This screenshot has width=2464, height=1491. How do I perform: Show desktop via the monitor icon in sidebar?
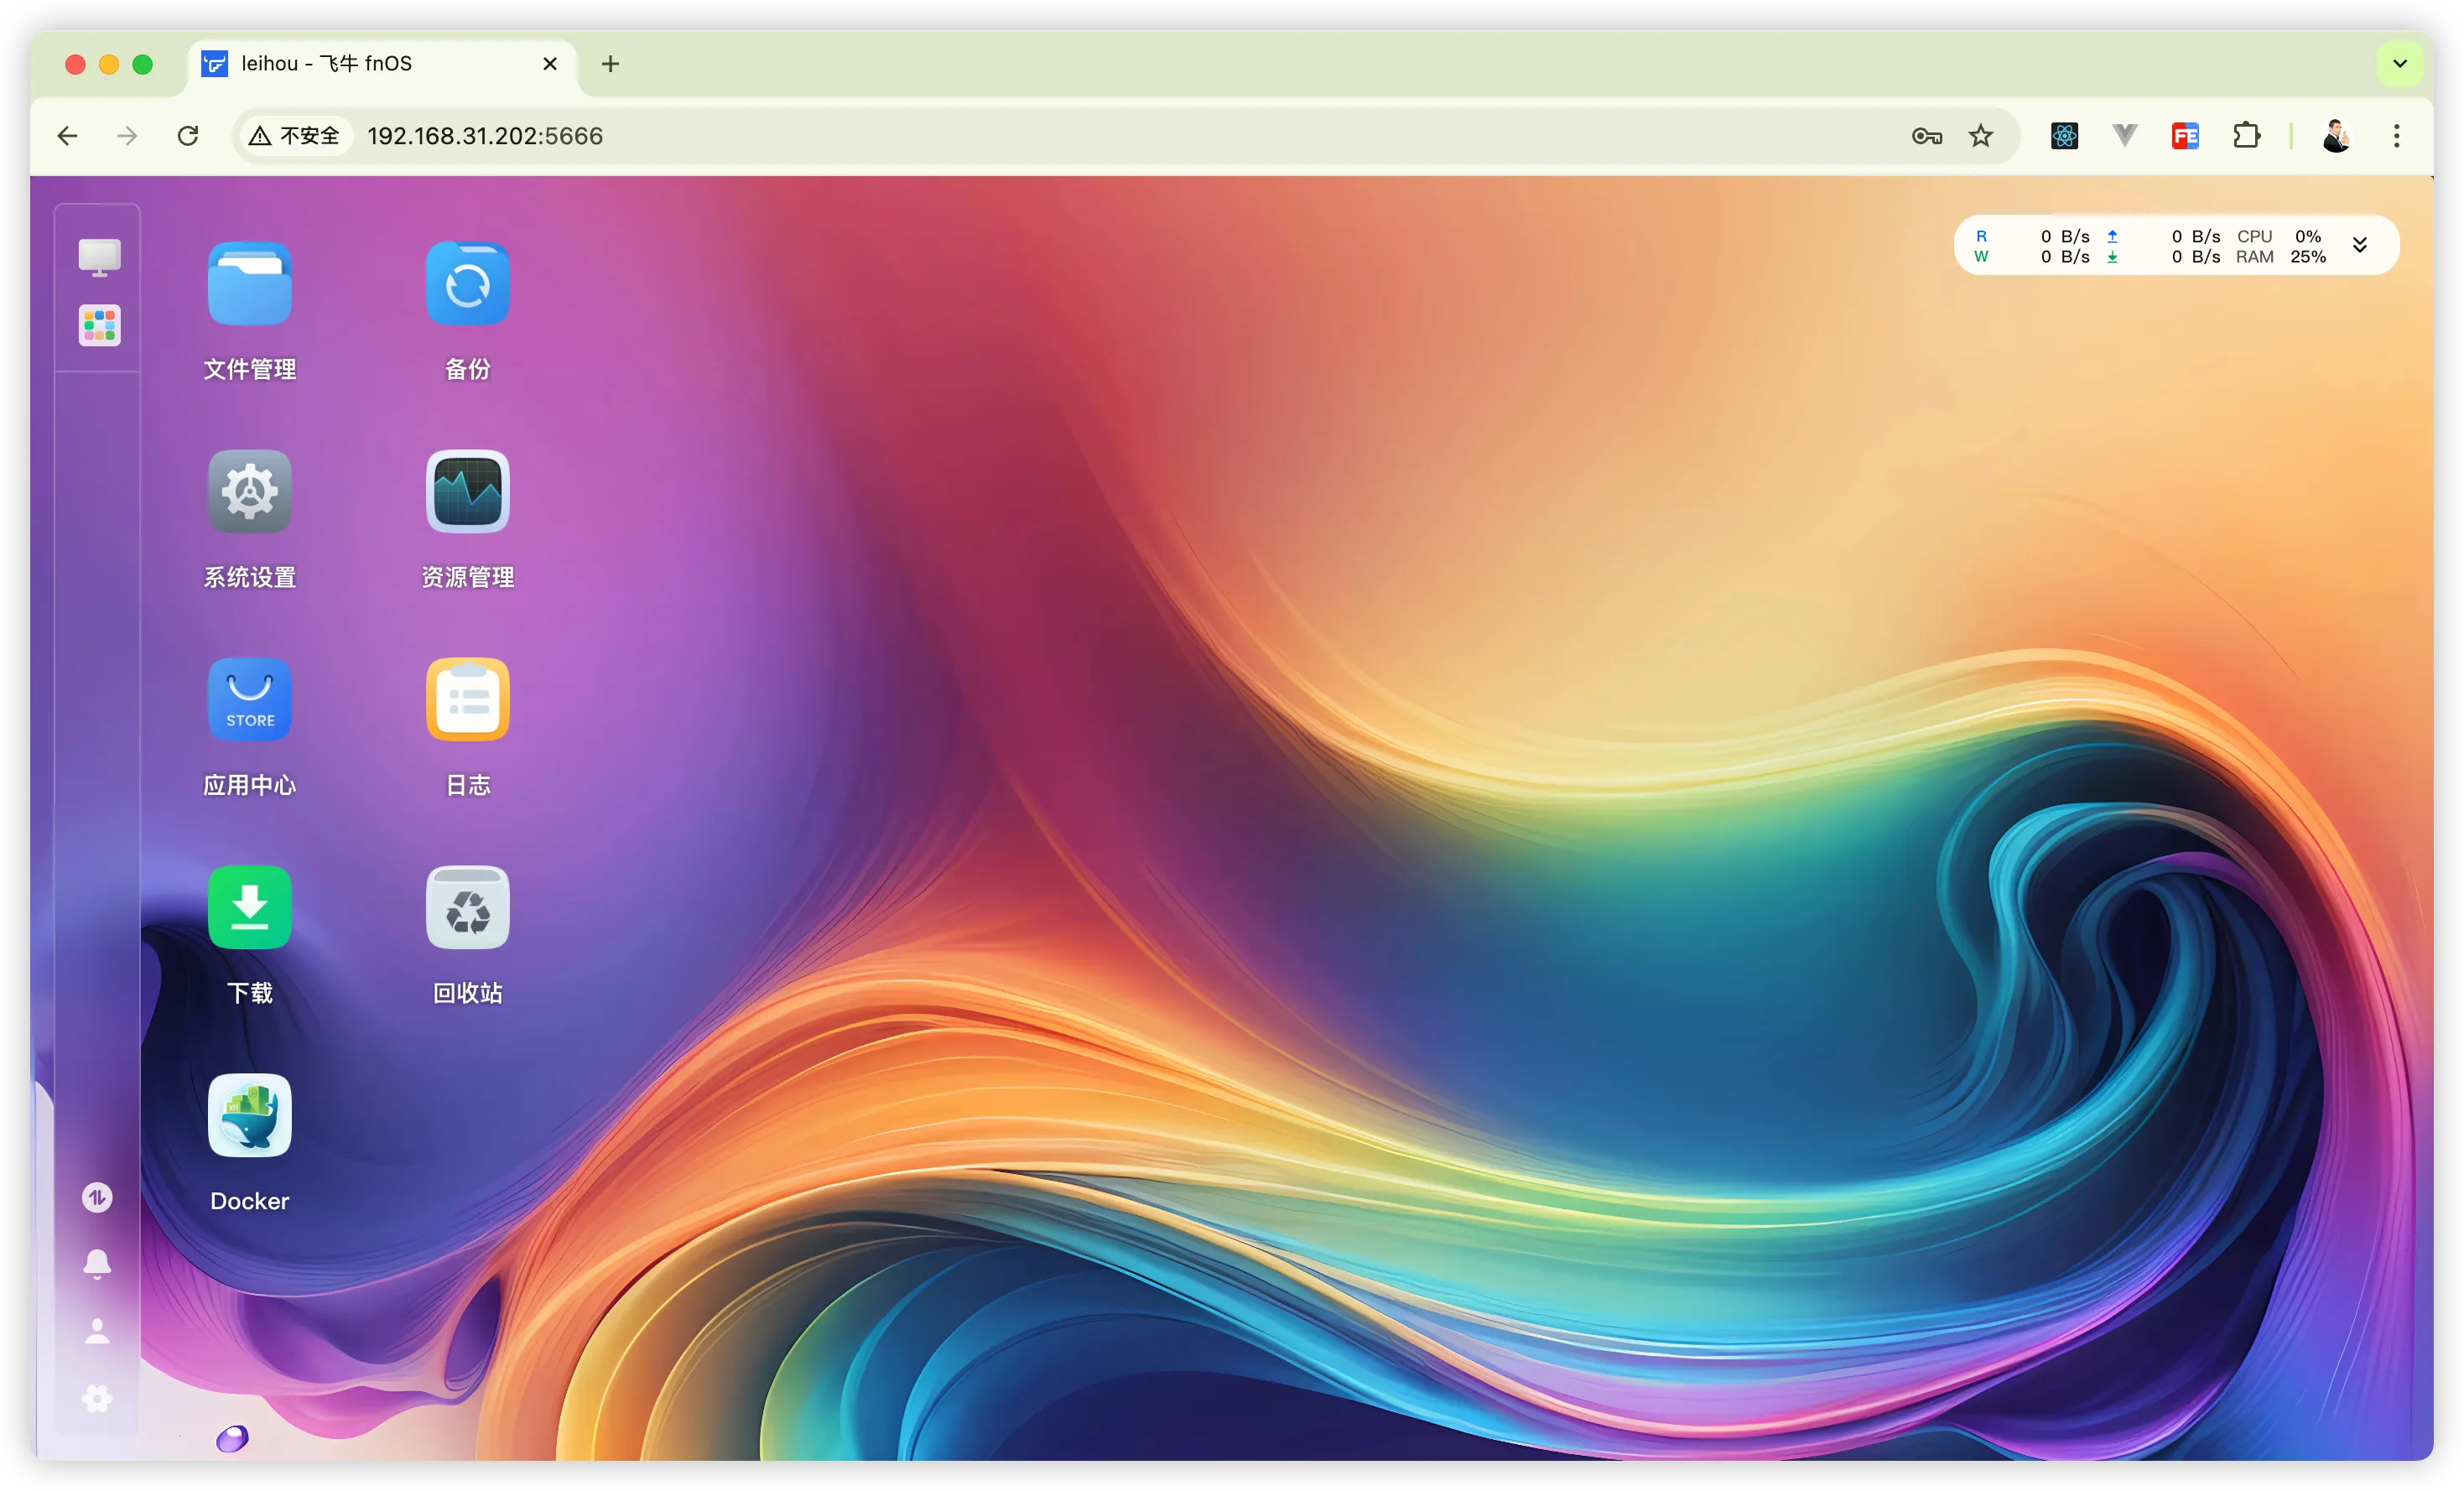[x=99, y=257]
